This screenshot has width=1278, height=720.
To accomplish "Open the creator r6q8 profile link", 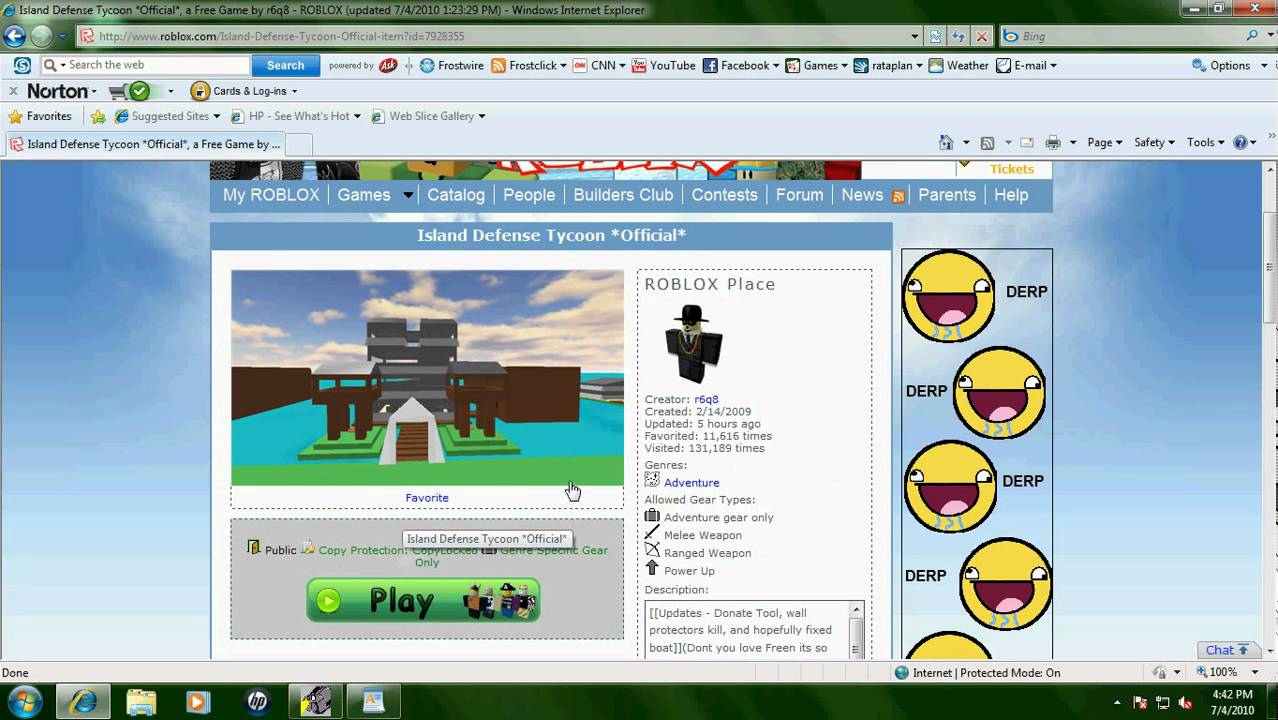I will [706, 399].
